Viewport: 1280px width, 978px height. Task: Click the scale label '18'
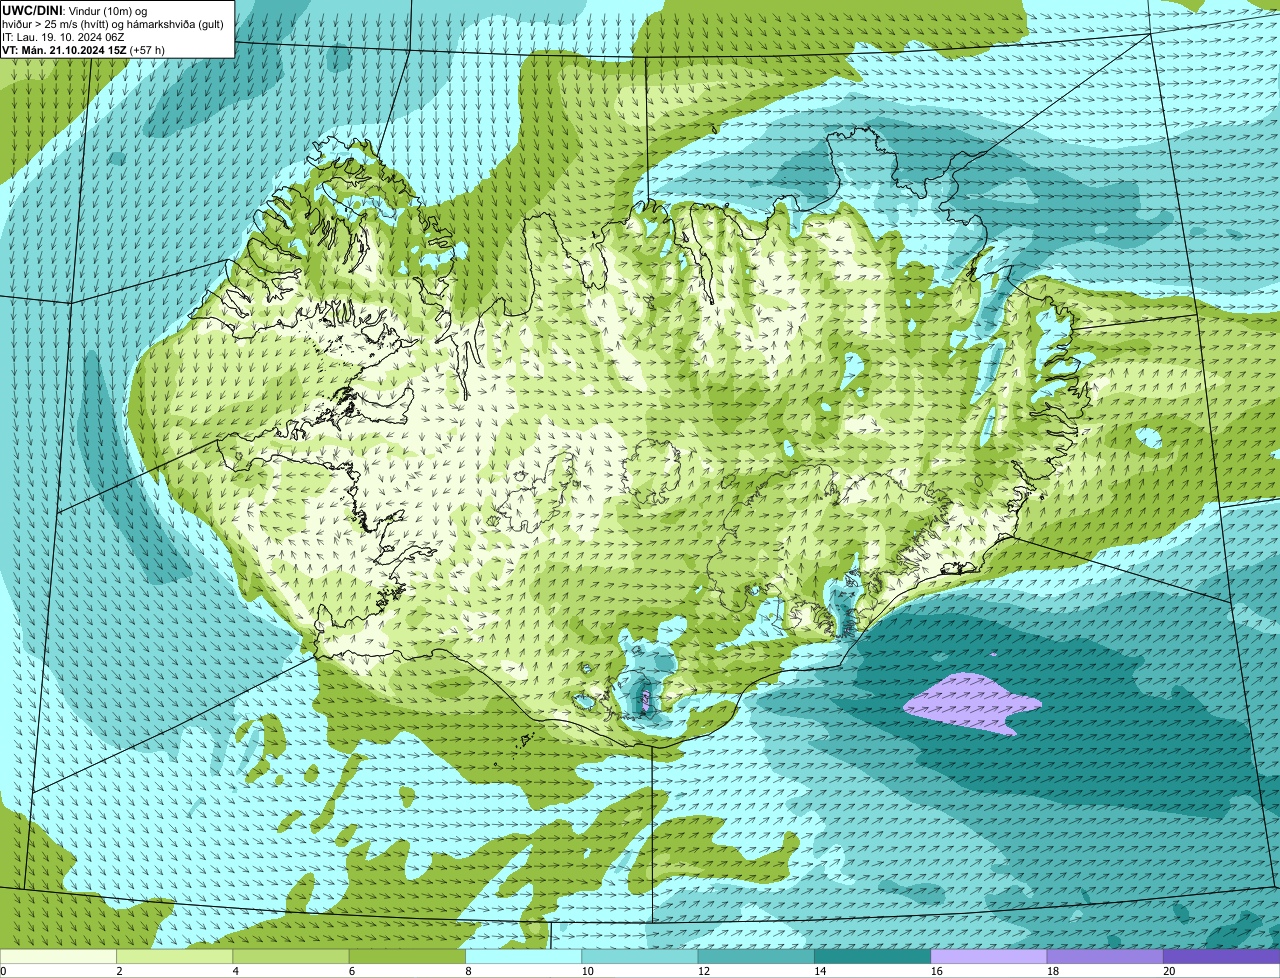point(1052,971)
